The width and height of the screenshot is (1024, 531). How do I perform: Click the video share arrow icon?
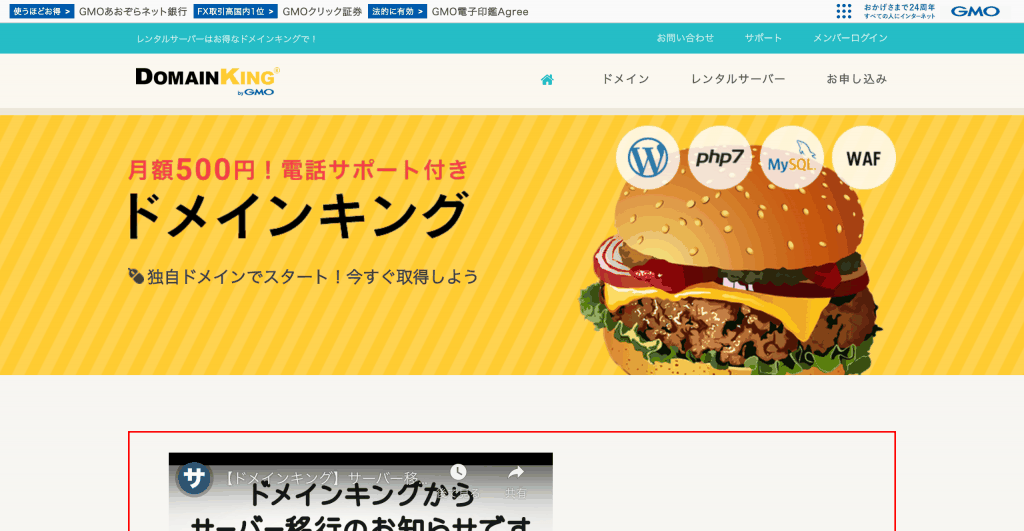tap(516, 472)
